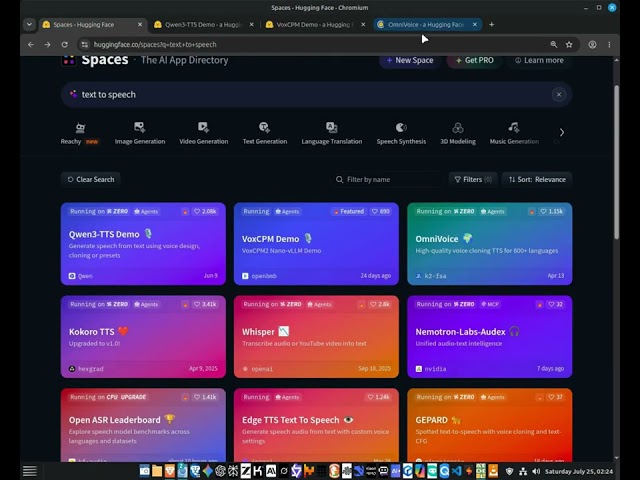Open Visual Studio Code from the taskbar
Image resolution: width=640 pixels, height=480 pixels.
456,471
